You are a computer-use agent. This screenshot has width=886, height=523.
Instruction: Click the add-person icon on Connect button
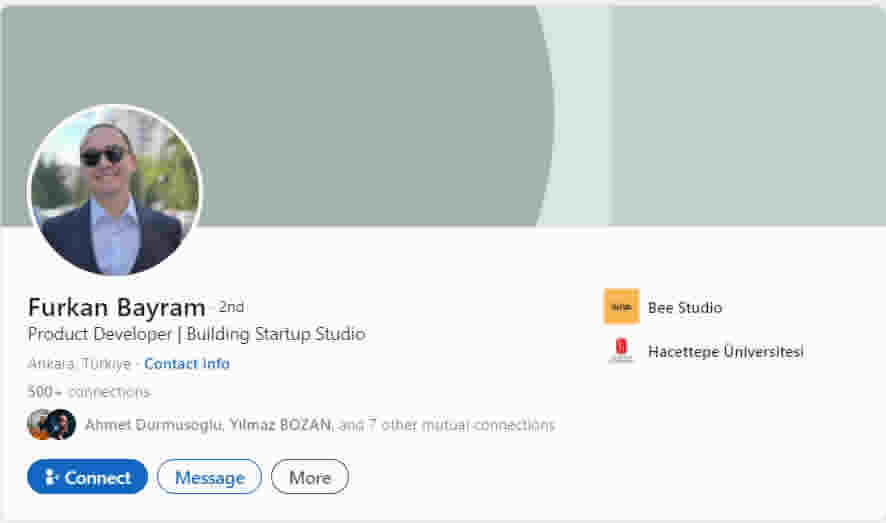pos(51,478)
